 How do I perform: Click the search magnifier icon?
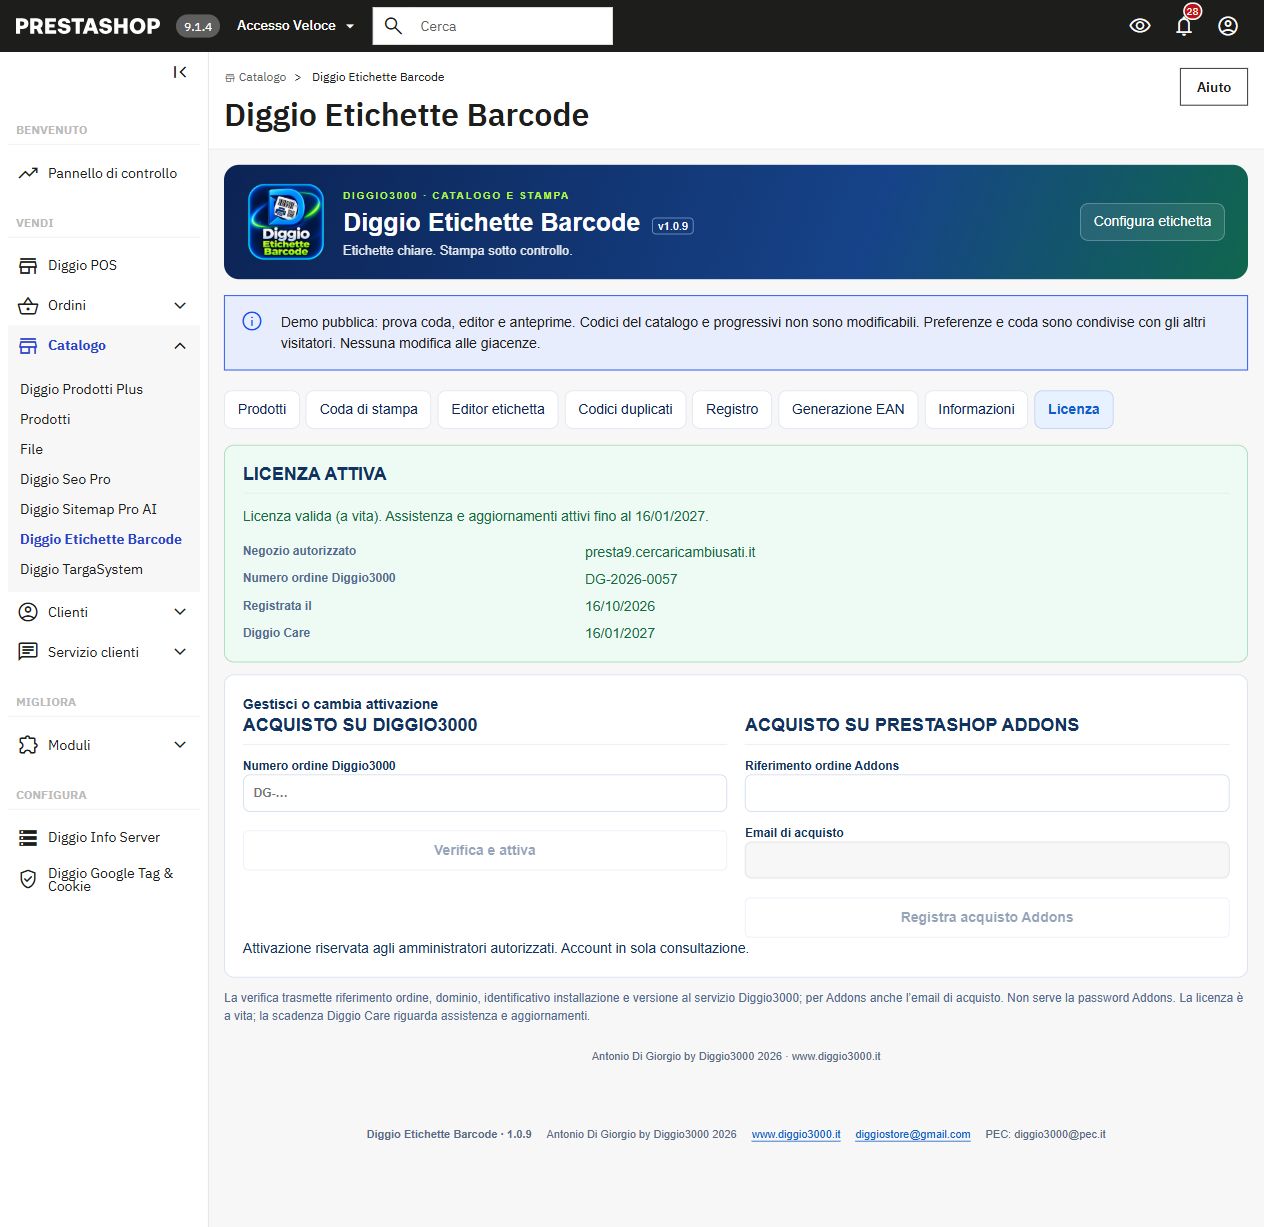point(394,26)
